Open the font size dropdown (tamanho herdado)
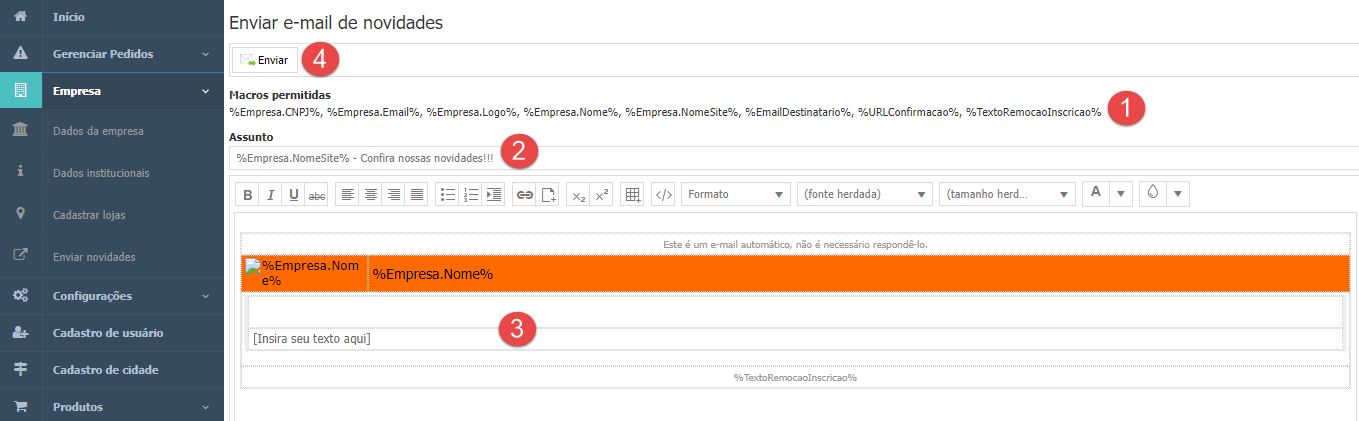The image size is (1359, 421). coord(1007,194)
